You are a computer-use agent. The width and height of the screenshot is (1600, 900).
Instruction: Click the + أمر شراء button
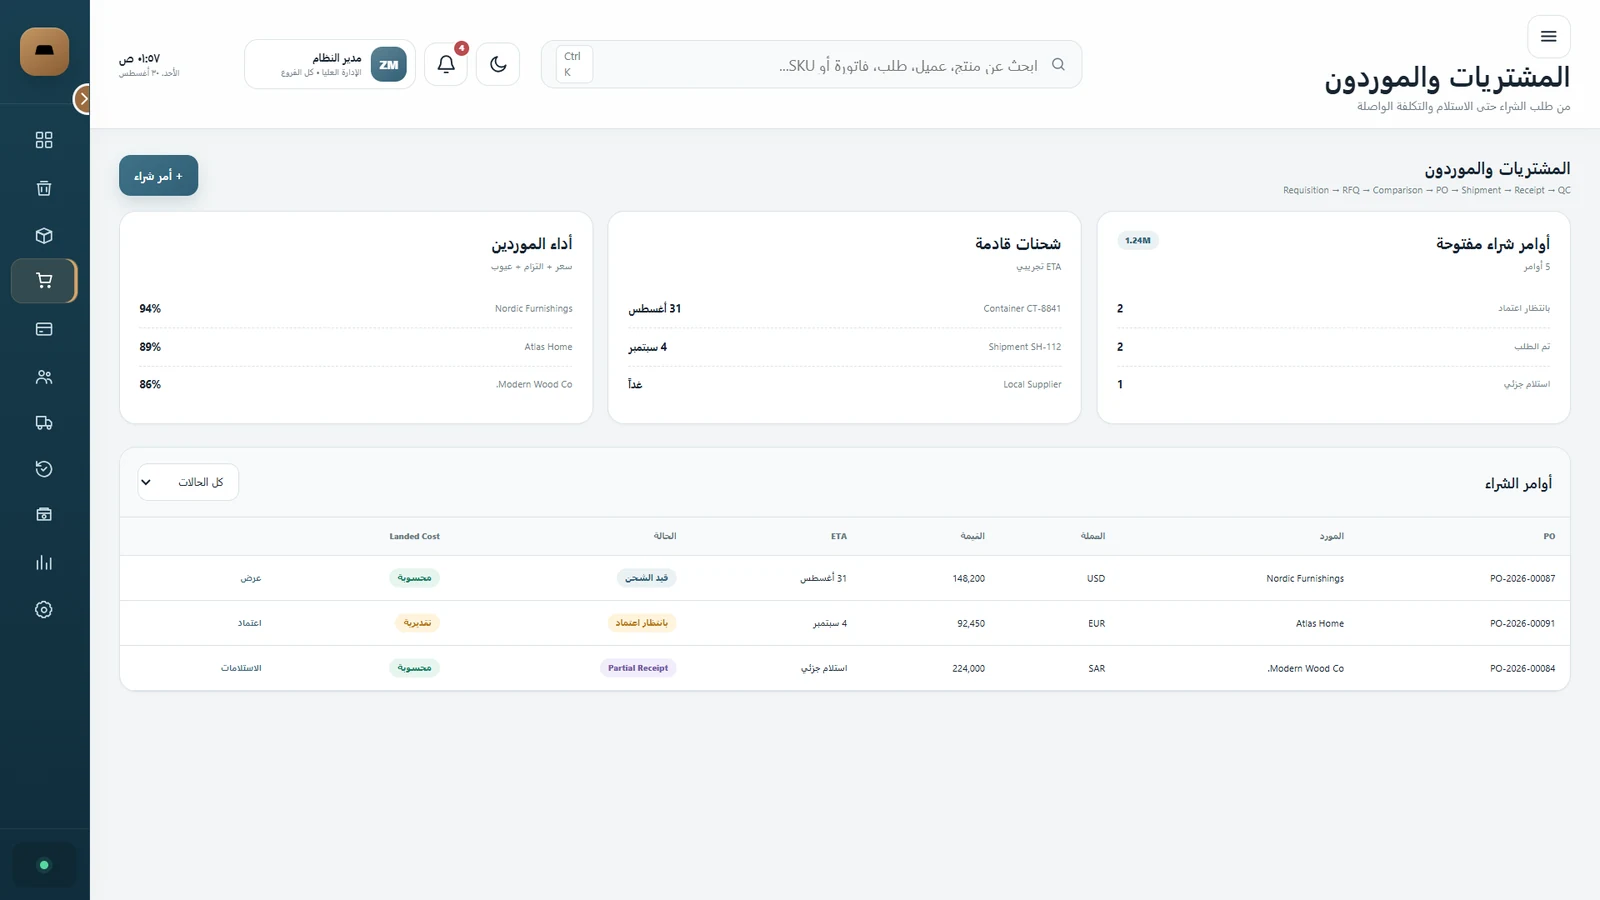click(x=158, y=176)
